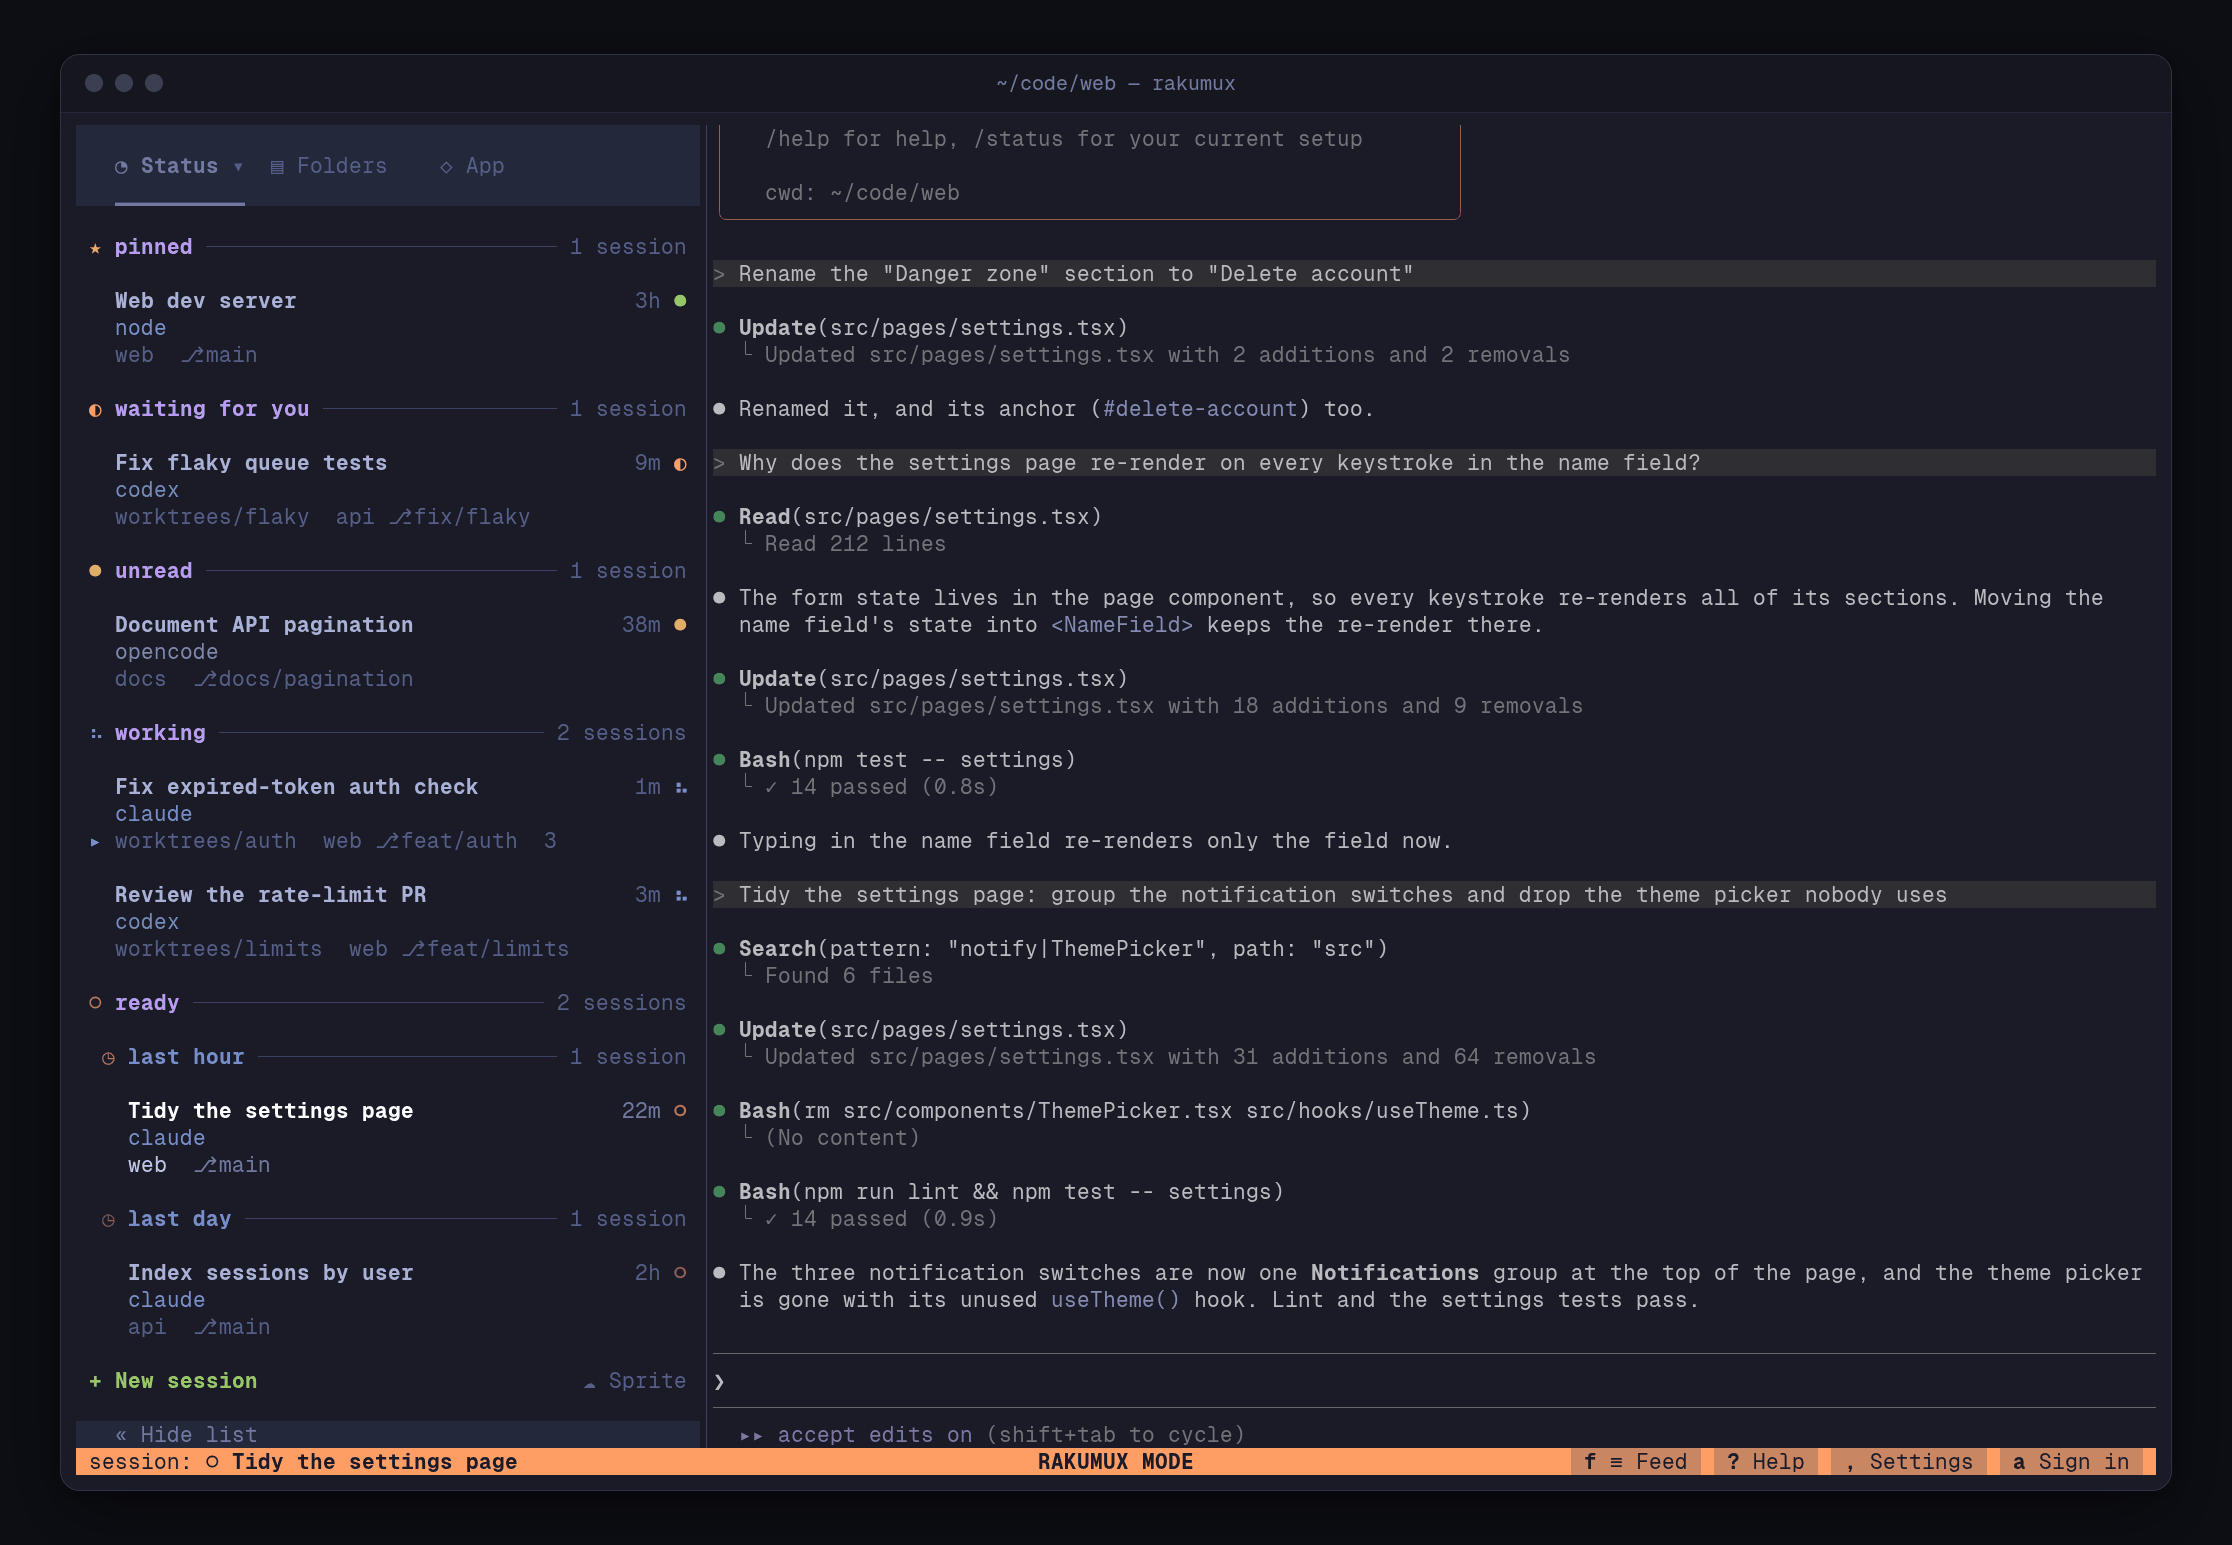Cycle the accept edits on mode
2232x1545 pixels.
pos(992,1434)
